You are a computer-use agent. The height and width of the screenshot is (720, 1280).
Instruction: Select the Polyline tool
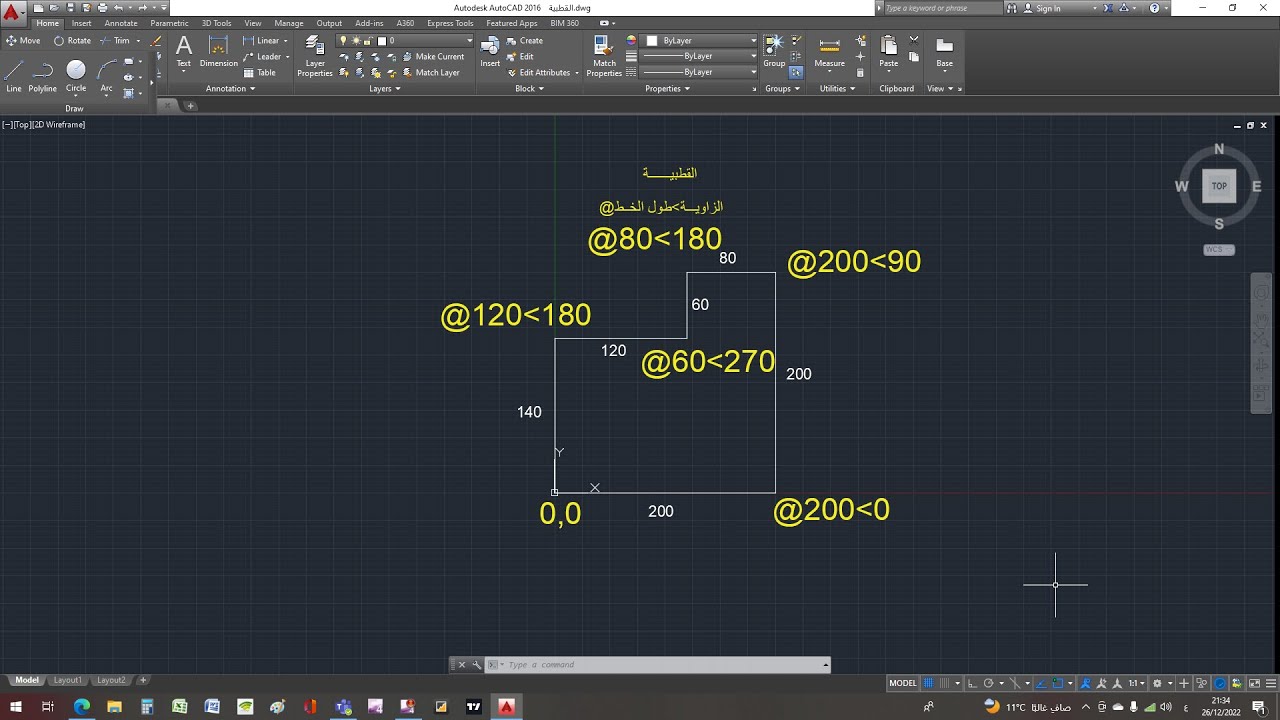point(43,76)
